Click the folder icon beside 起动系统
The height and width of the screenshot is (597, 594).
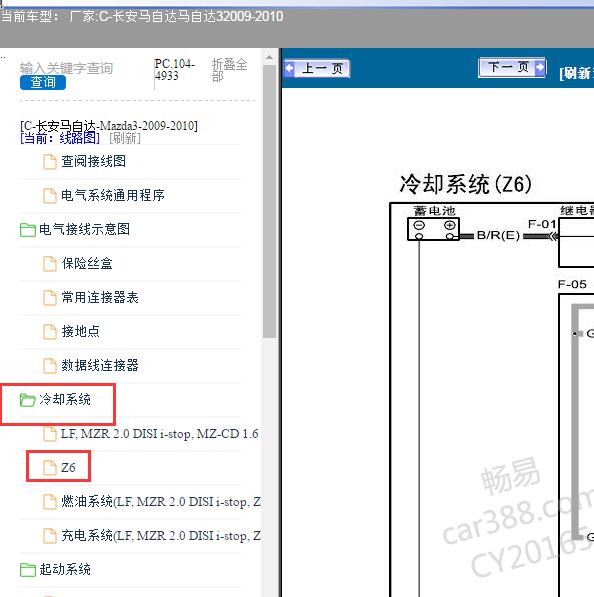27,570
